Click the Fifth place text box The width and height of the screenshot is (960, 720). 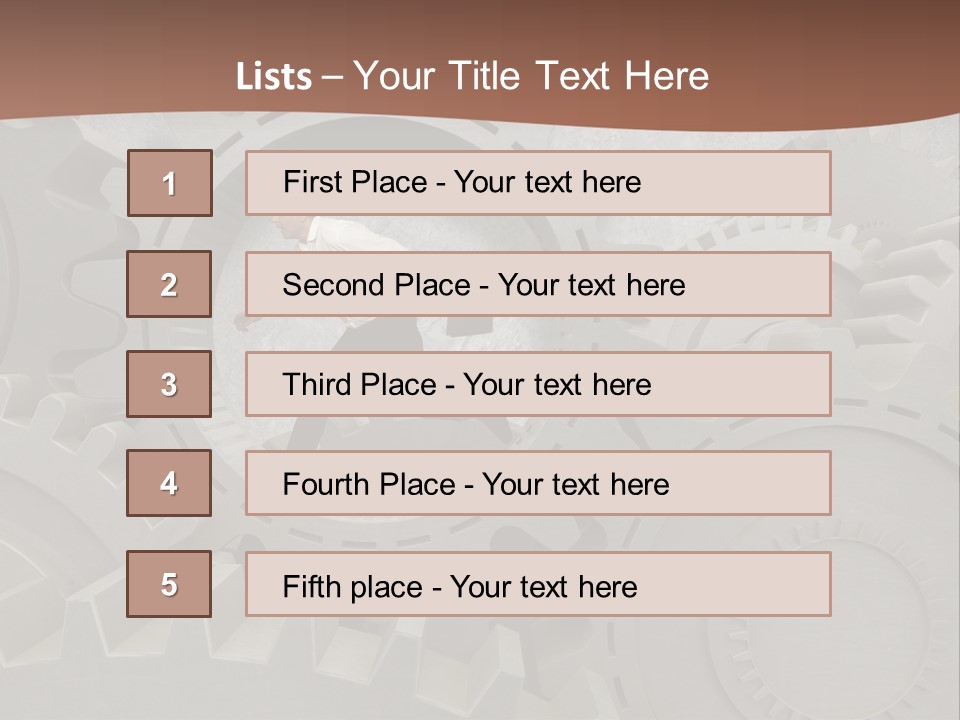538,584
